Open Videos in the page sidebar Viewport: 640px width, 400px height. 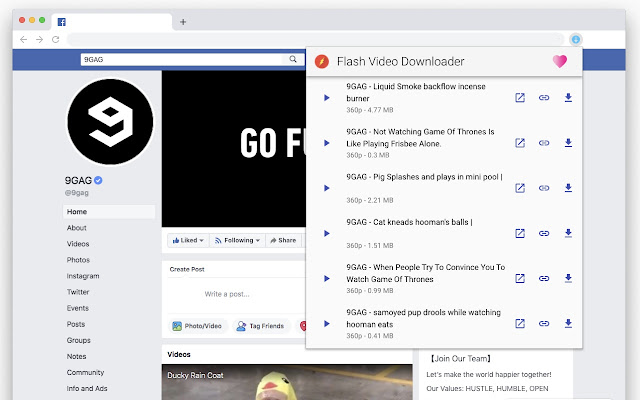tap(78, 243)
